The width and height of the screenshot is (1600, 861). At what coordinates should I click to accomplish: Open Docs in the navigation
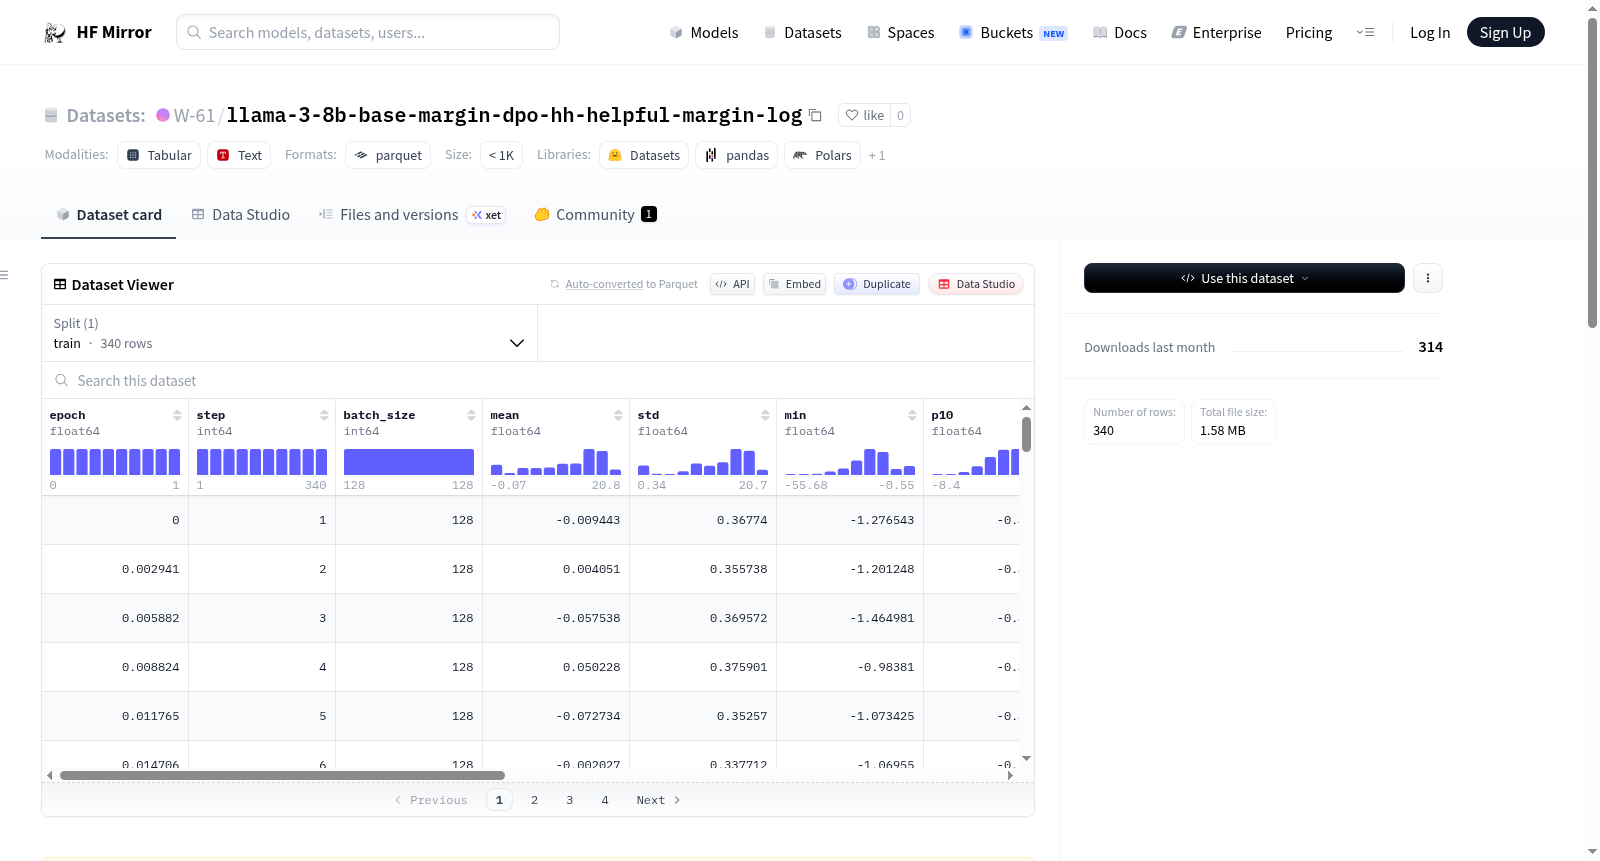(1120, 33)
